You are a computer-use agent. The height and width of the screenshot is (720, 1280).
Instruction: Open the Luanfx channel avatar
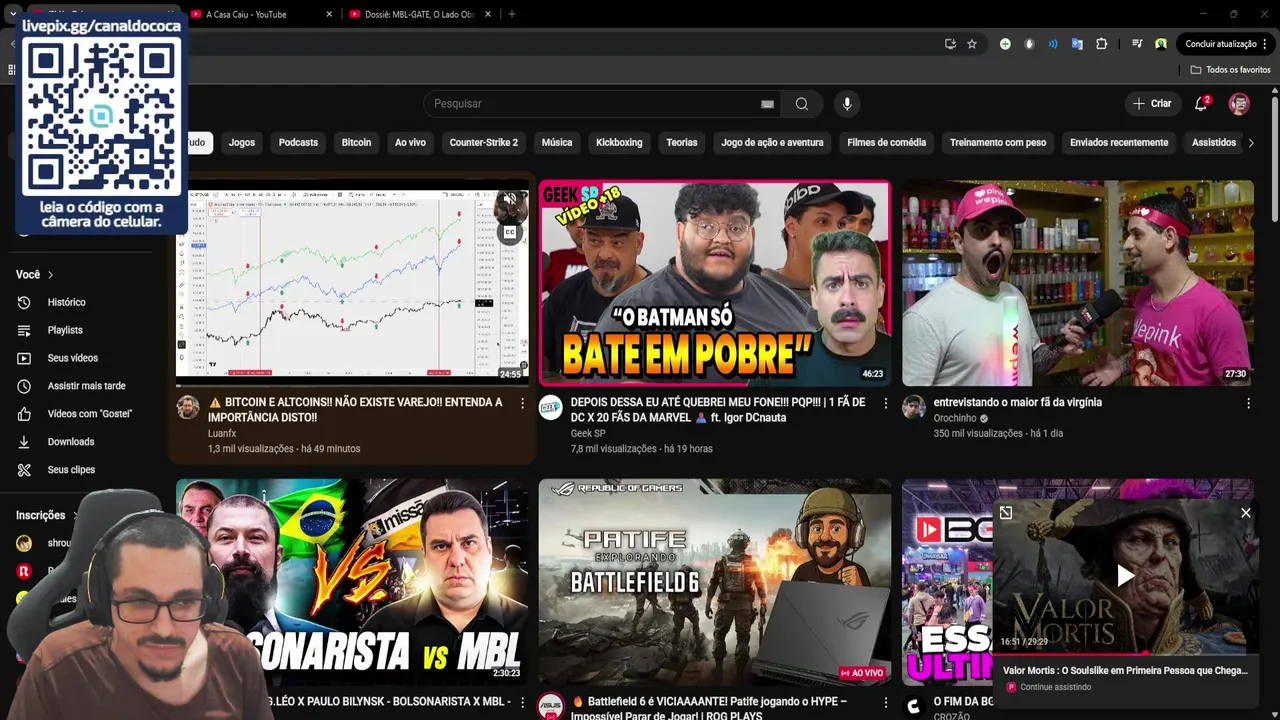pos(188,407)
